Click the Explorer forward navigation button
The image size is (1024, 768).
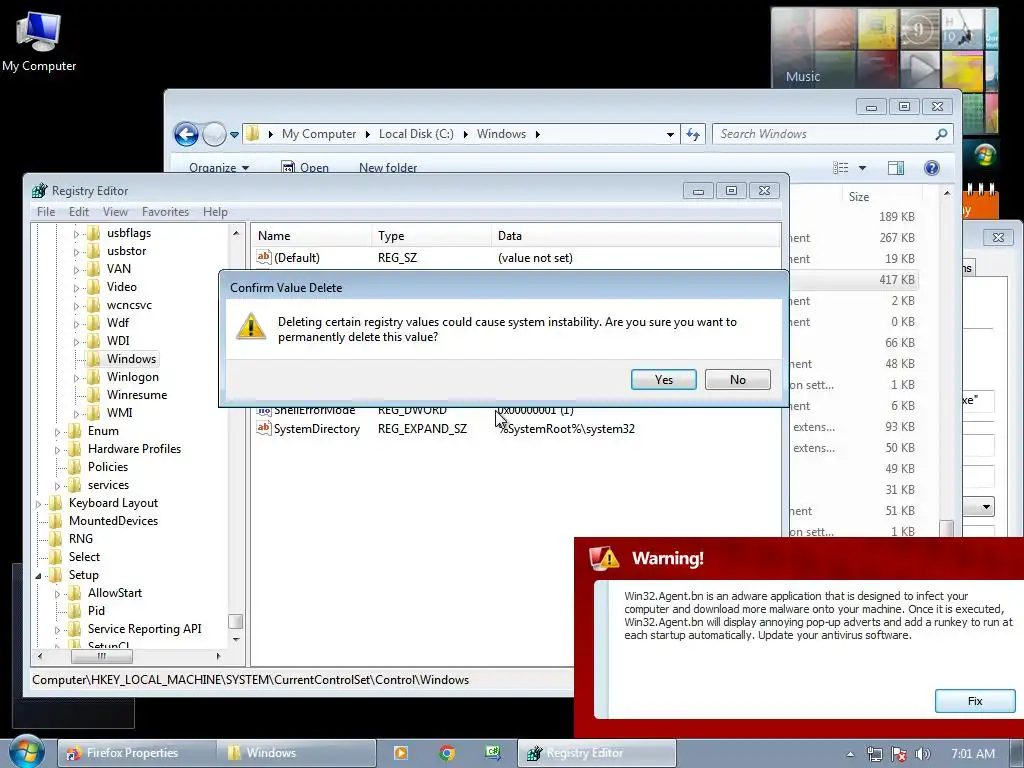[214, 135]
